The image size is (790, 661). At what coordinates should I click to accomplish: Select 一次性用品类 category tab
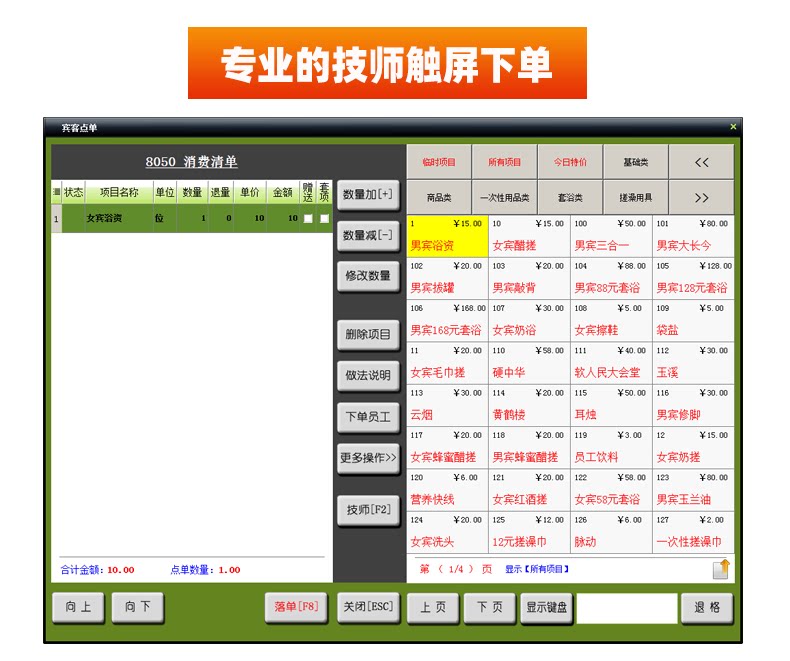coord(504,197)
